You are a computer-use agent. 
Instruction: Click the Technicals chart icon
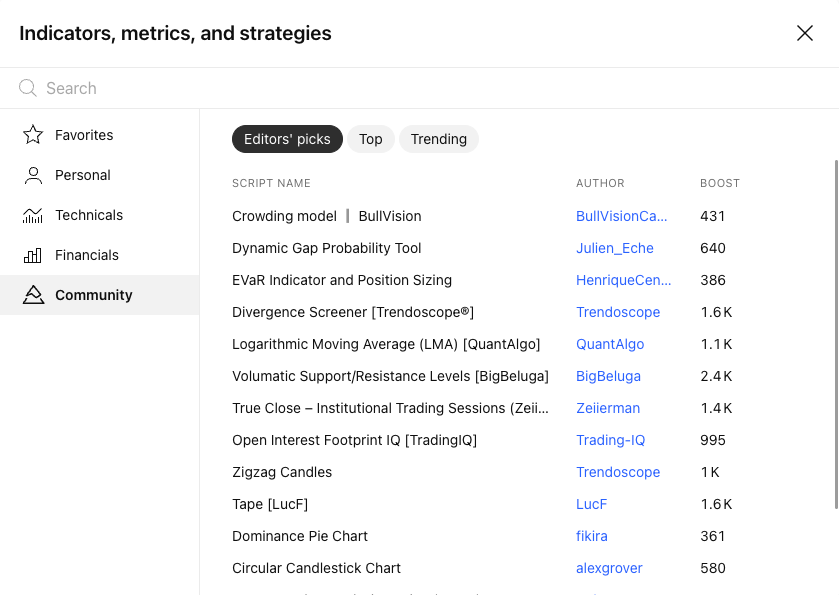[33, 215]
